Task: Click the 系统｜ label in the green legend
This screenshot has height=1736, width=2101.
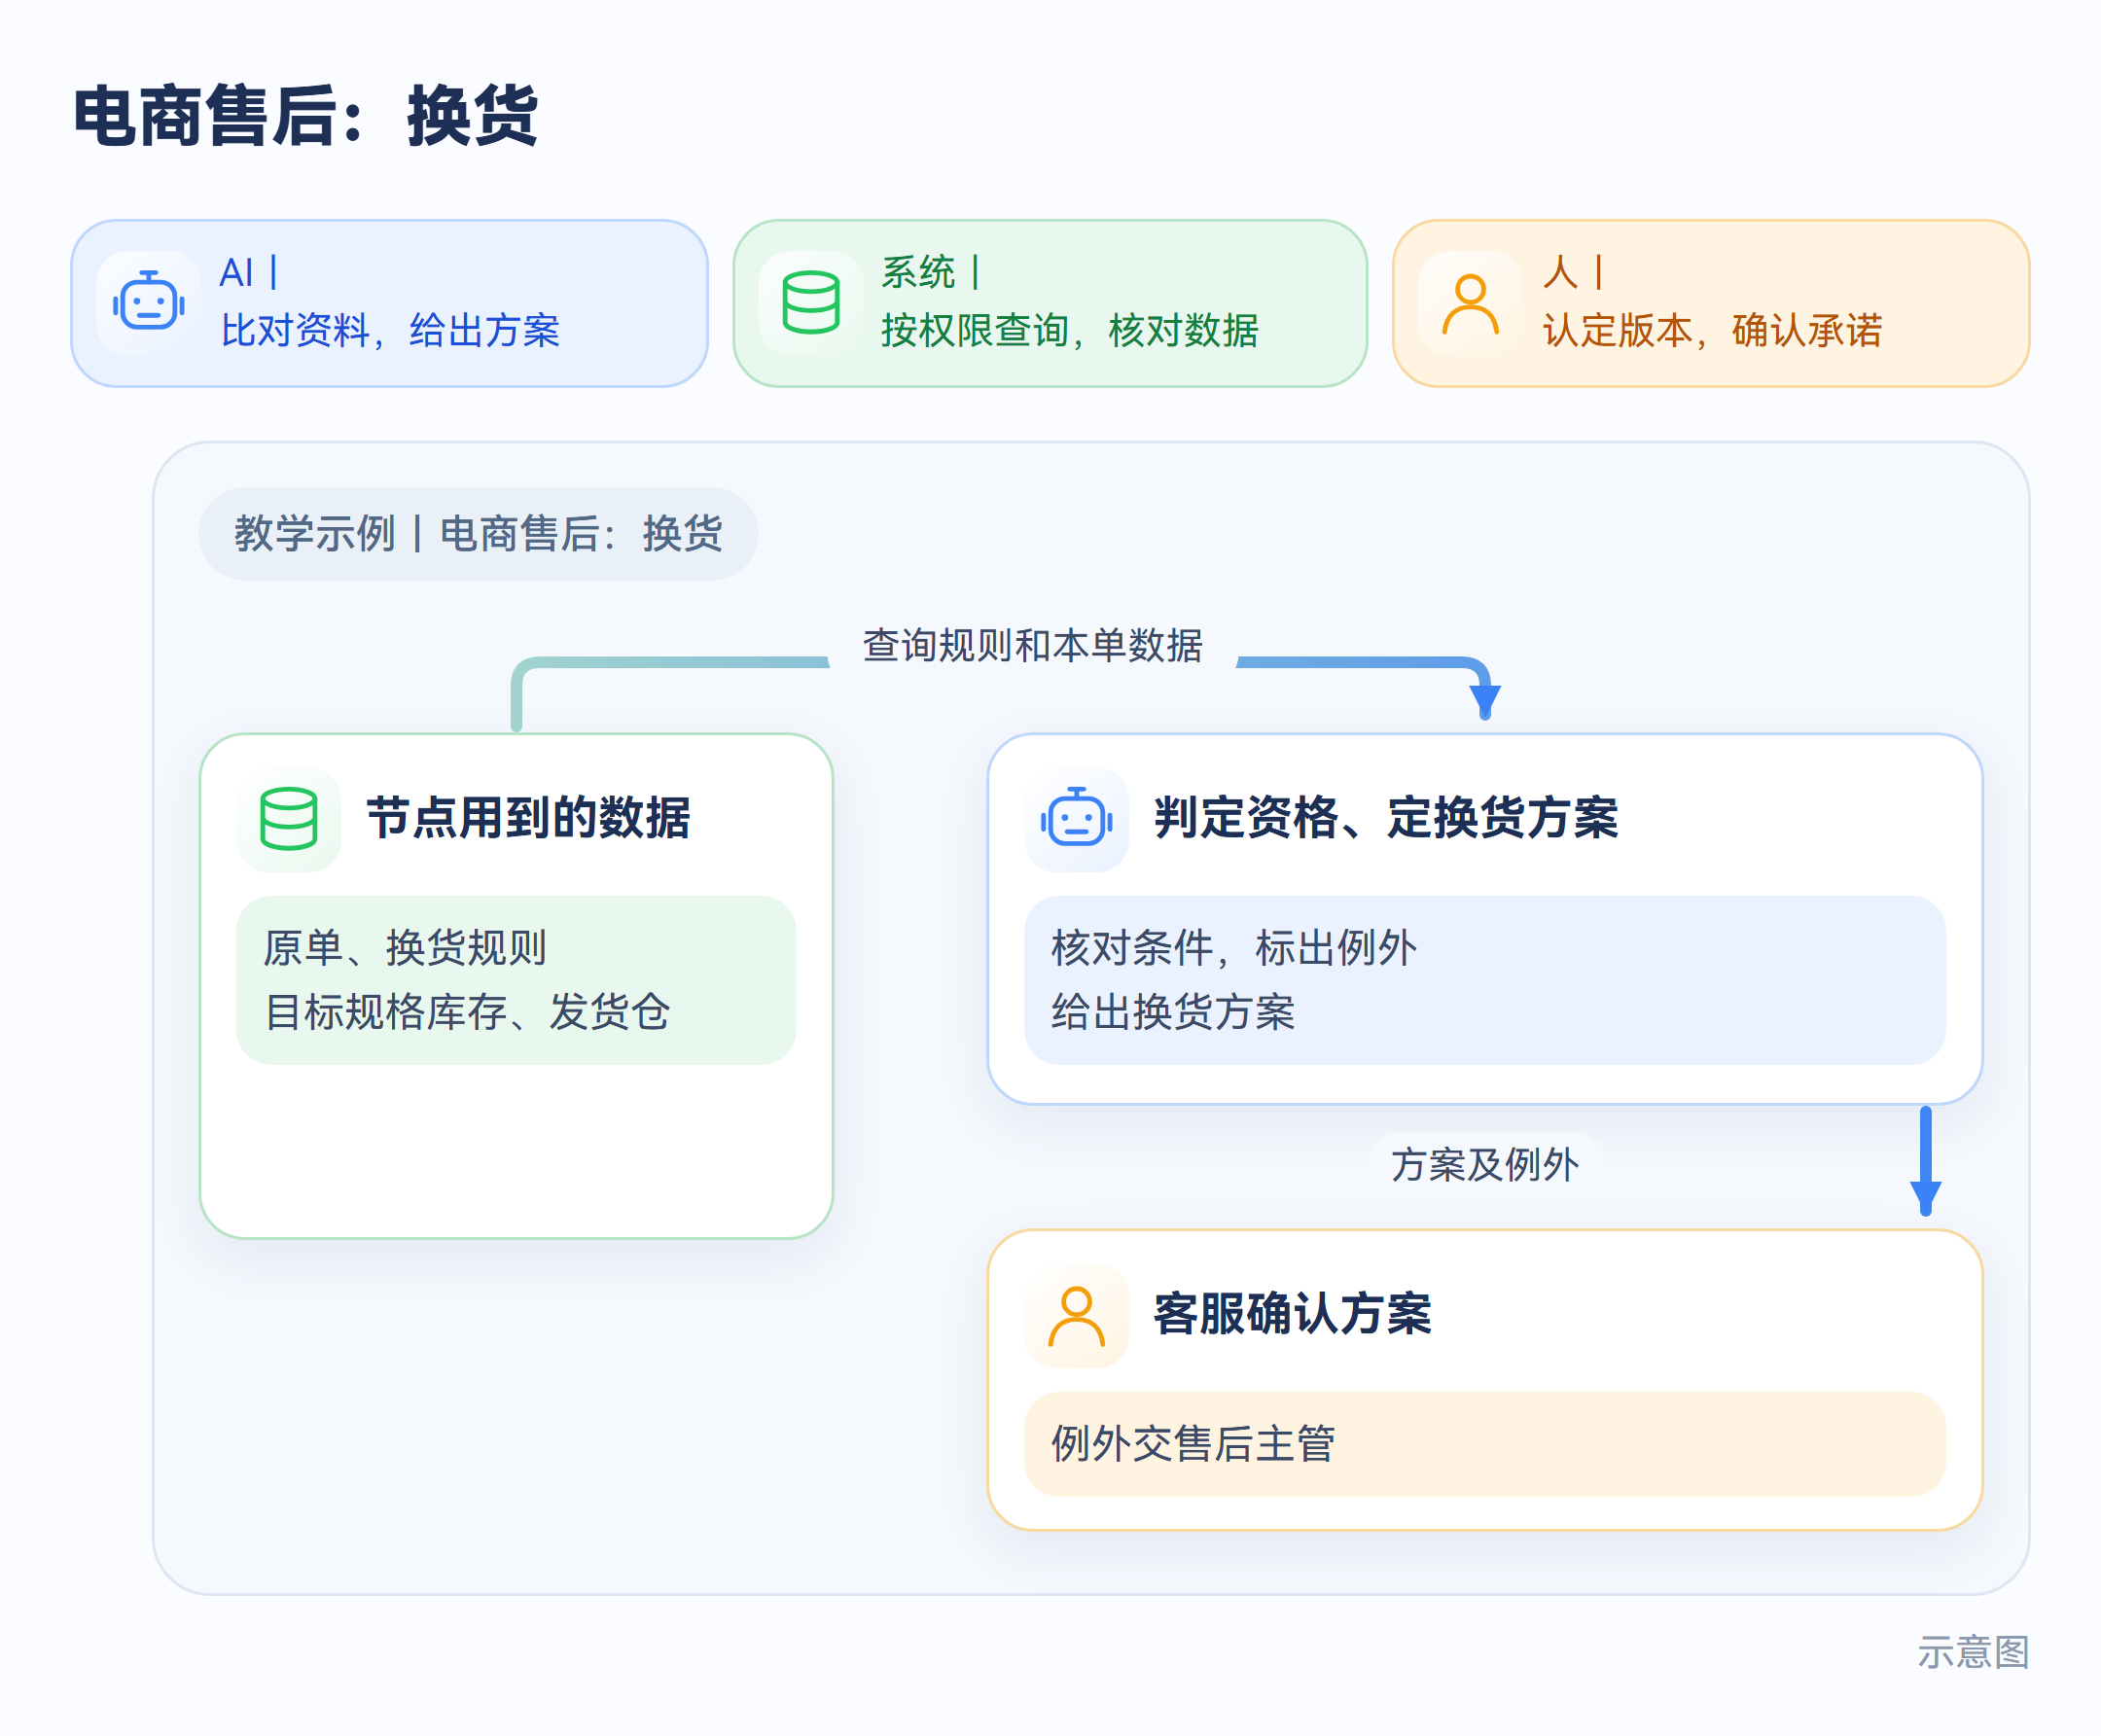Action: pyautogui.click(x=930, y=273)
